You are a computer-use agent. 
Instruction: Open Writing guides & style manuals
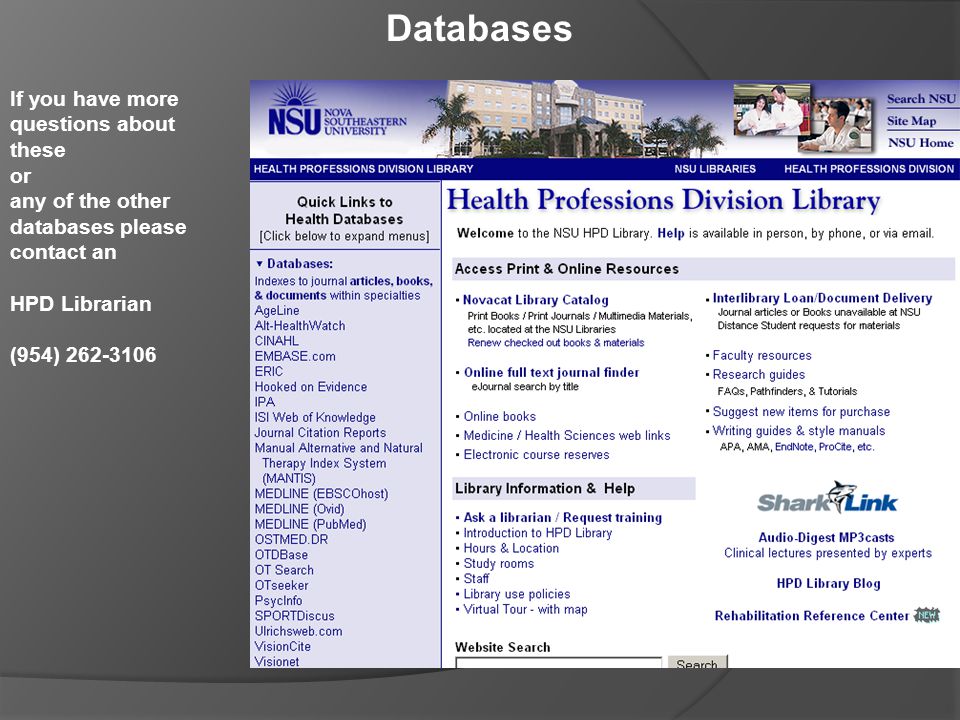798,430
